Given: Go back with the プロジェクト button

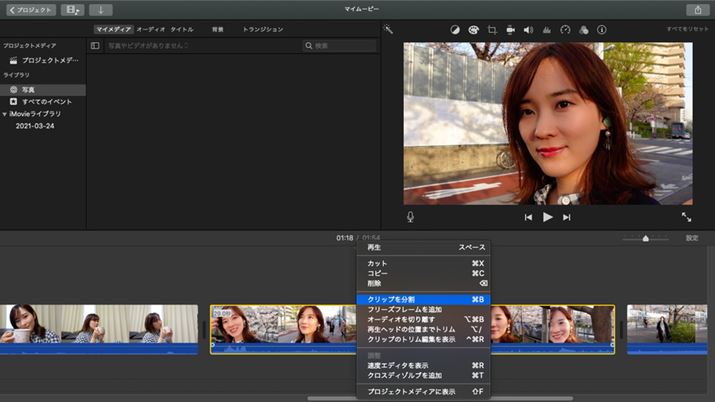Looking at the screenshot, I should 31,10.
